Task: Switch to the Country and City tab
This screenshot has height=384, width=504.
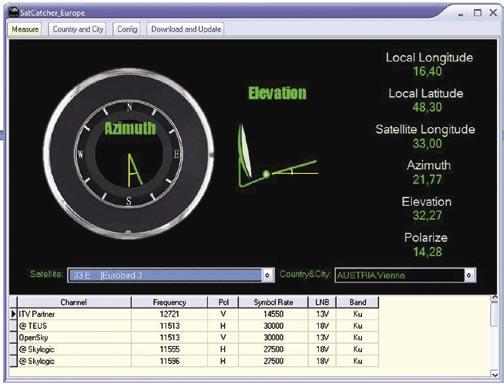Action: click(x=78, y=29)
